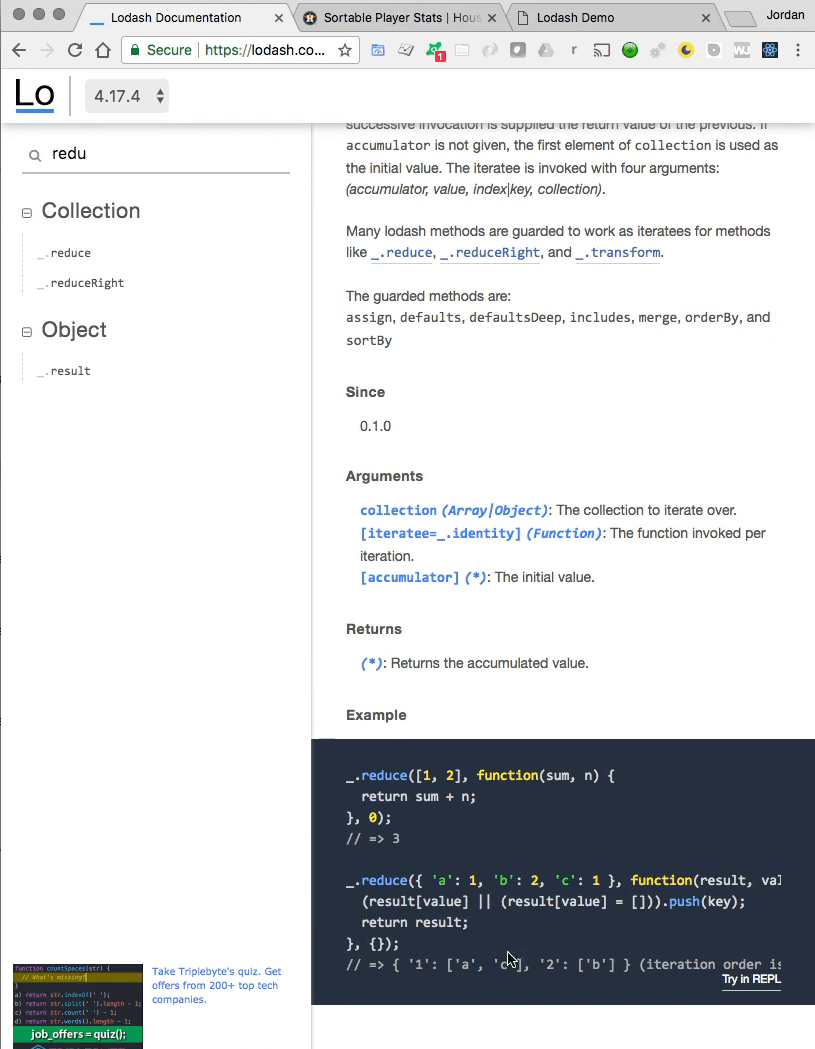
Task: Open the WJ extension icon
Action: pos(741,50)
